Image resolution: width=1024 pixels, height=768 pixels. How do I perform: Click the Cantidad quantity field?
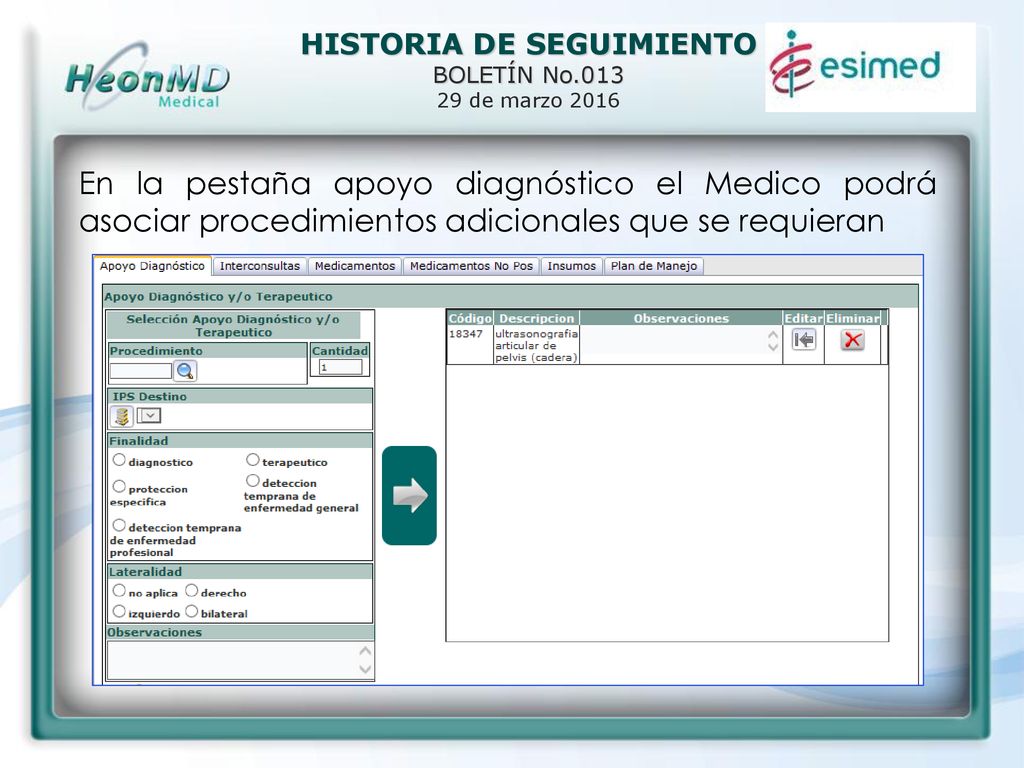[340, 367]
